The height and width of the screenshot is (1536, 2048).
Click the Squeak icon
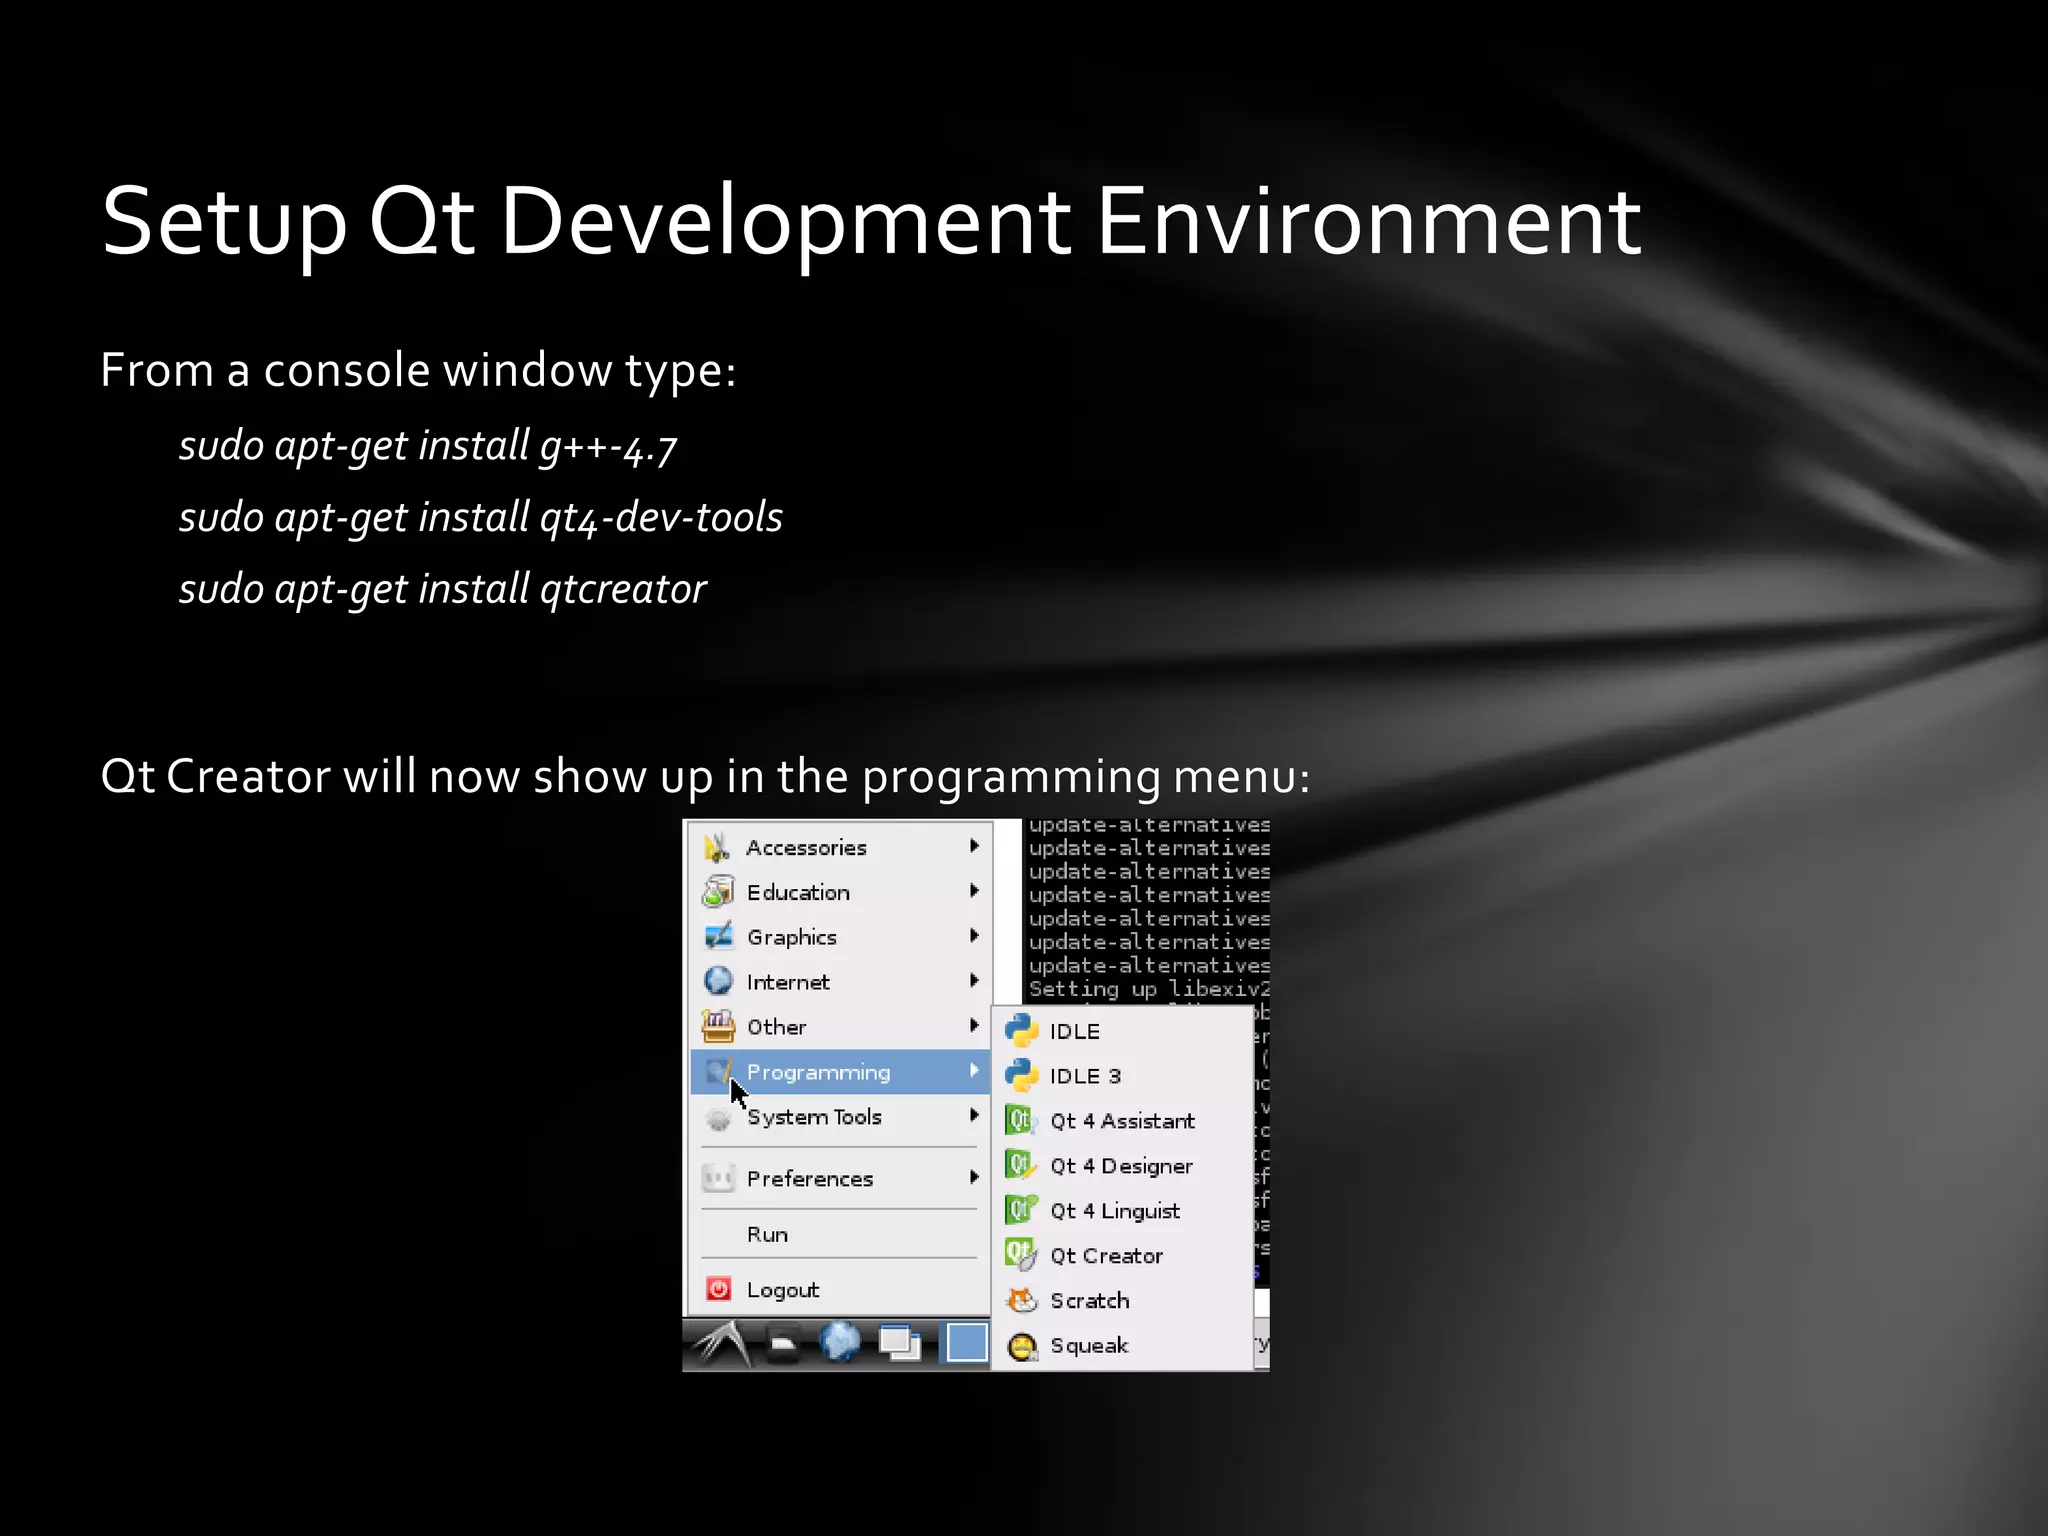1021,1346
